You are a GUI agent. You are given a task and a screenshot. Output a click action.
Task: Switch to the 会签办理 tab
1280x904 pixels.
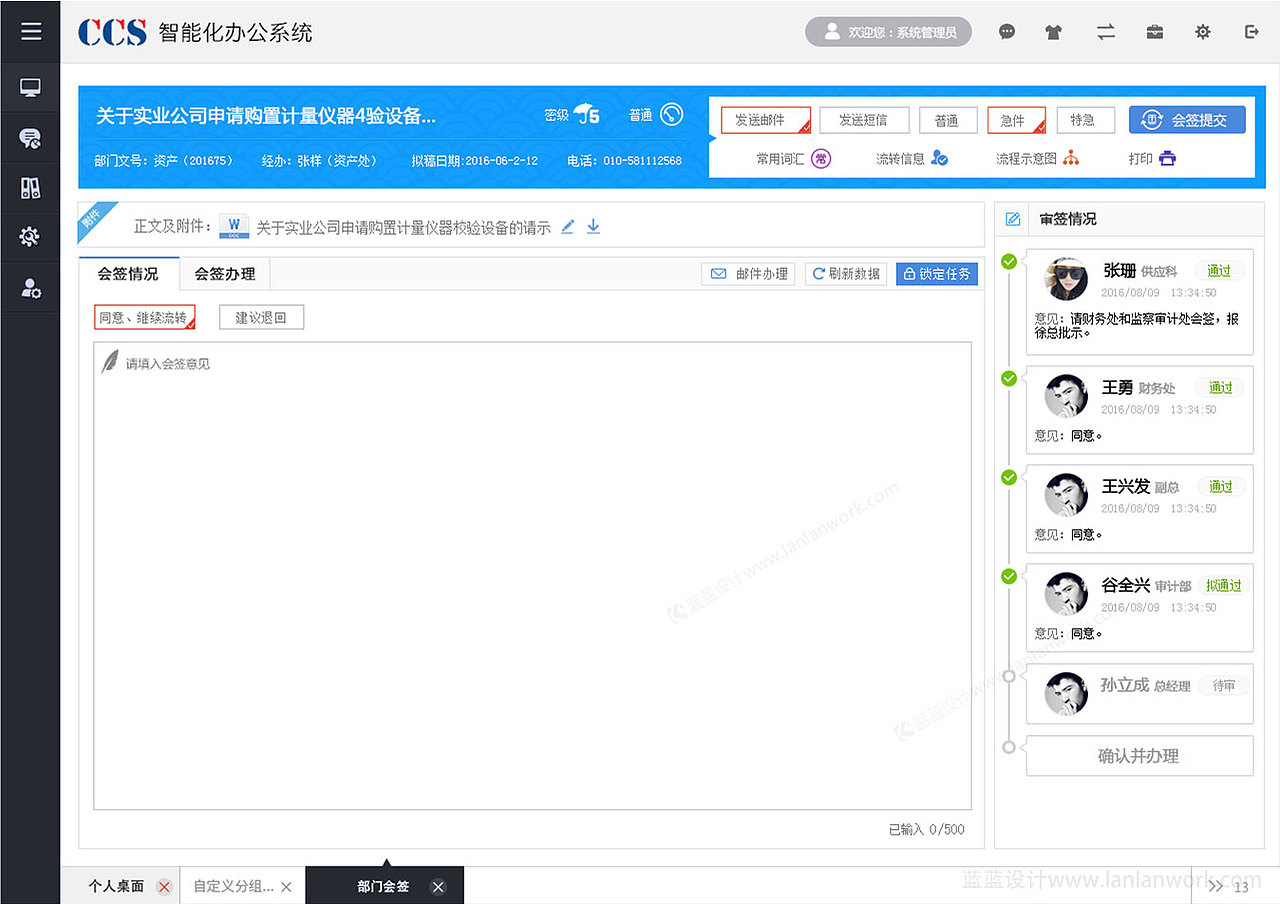click(x=224, y=273)
